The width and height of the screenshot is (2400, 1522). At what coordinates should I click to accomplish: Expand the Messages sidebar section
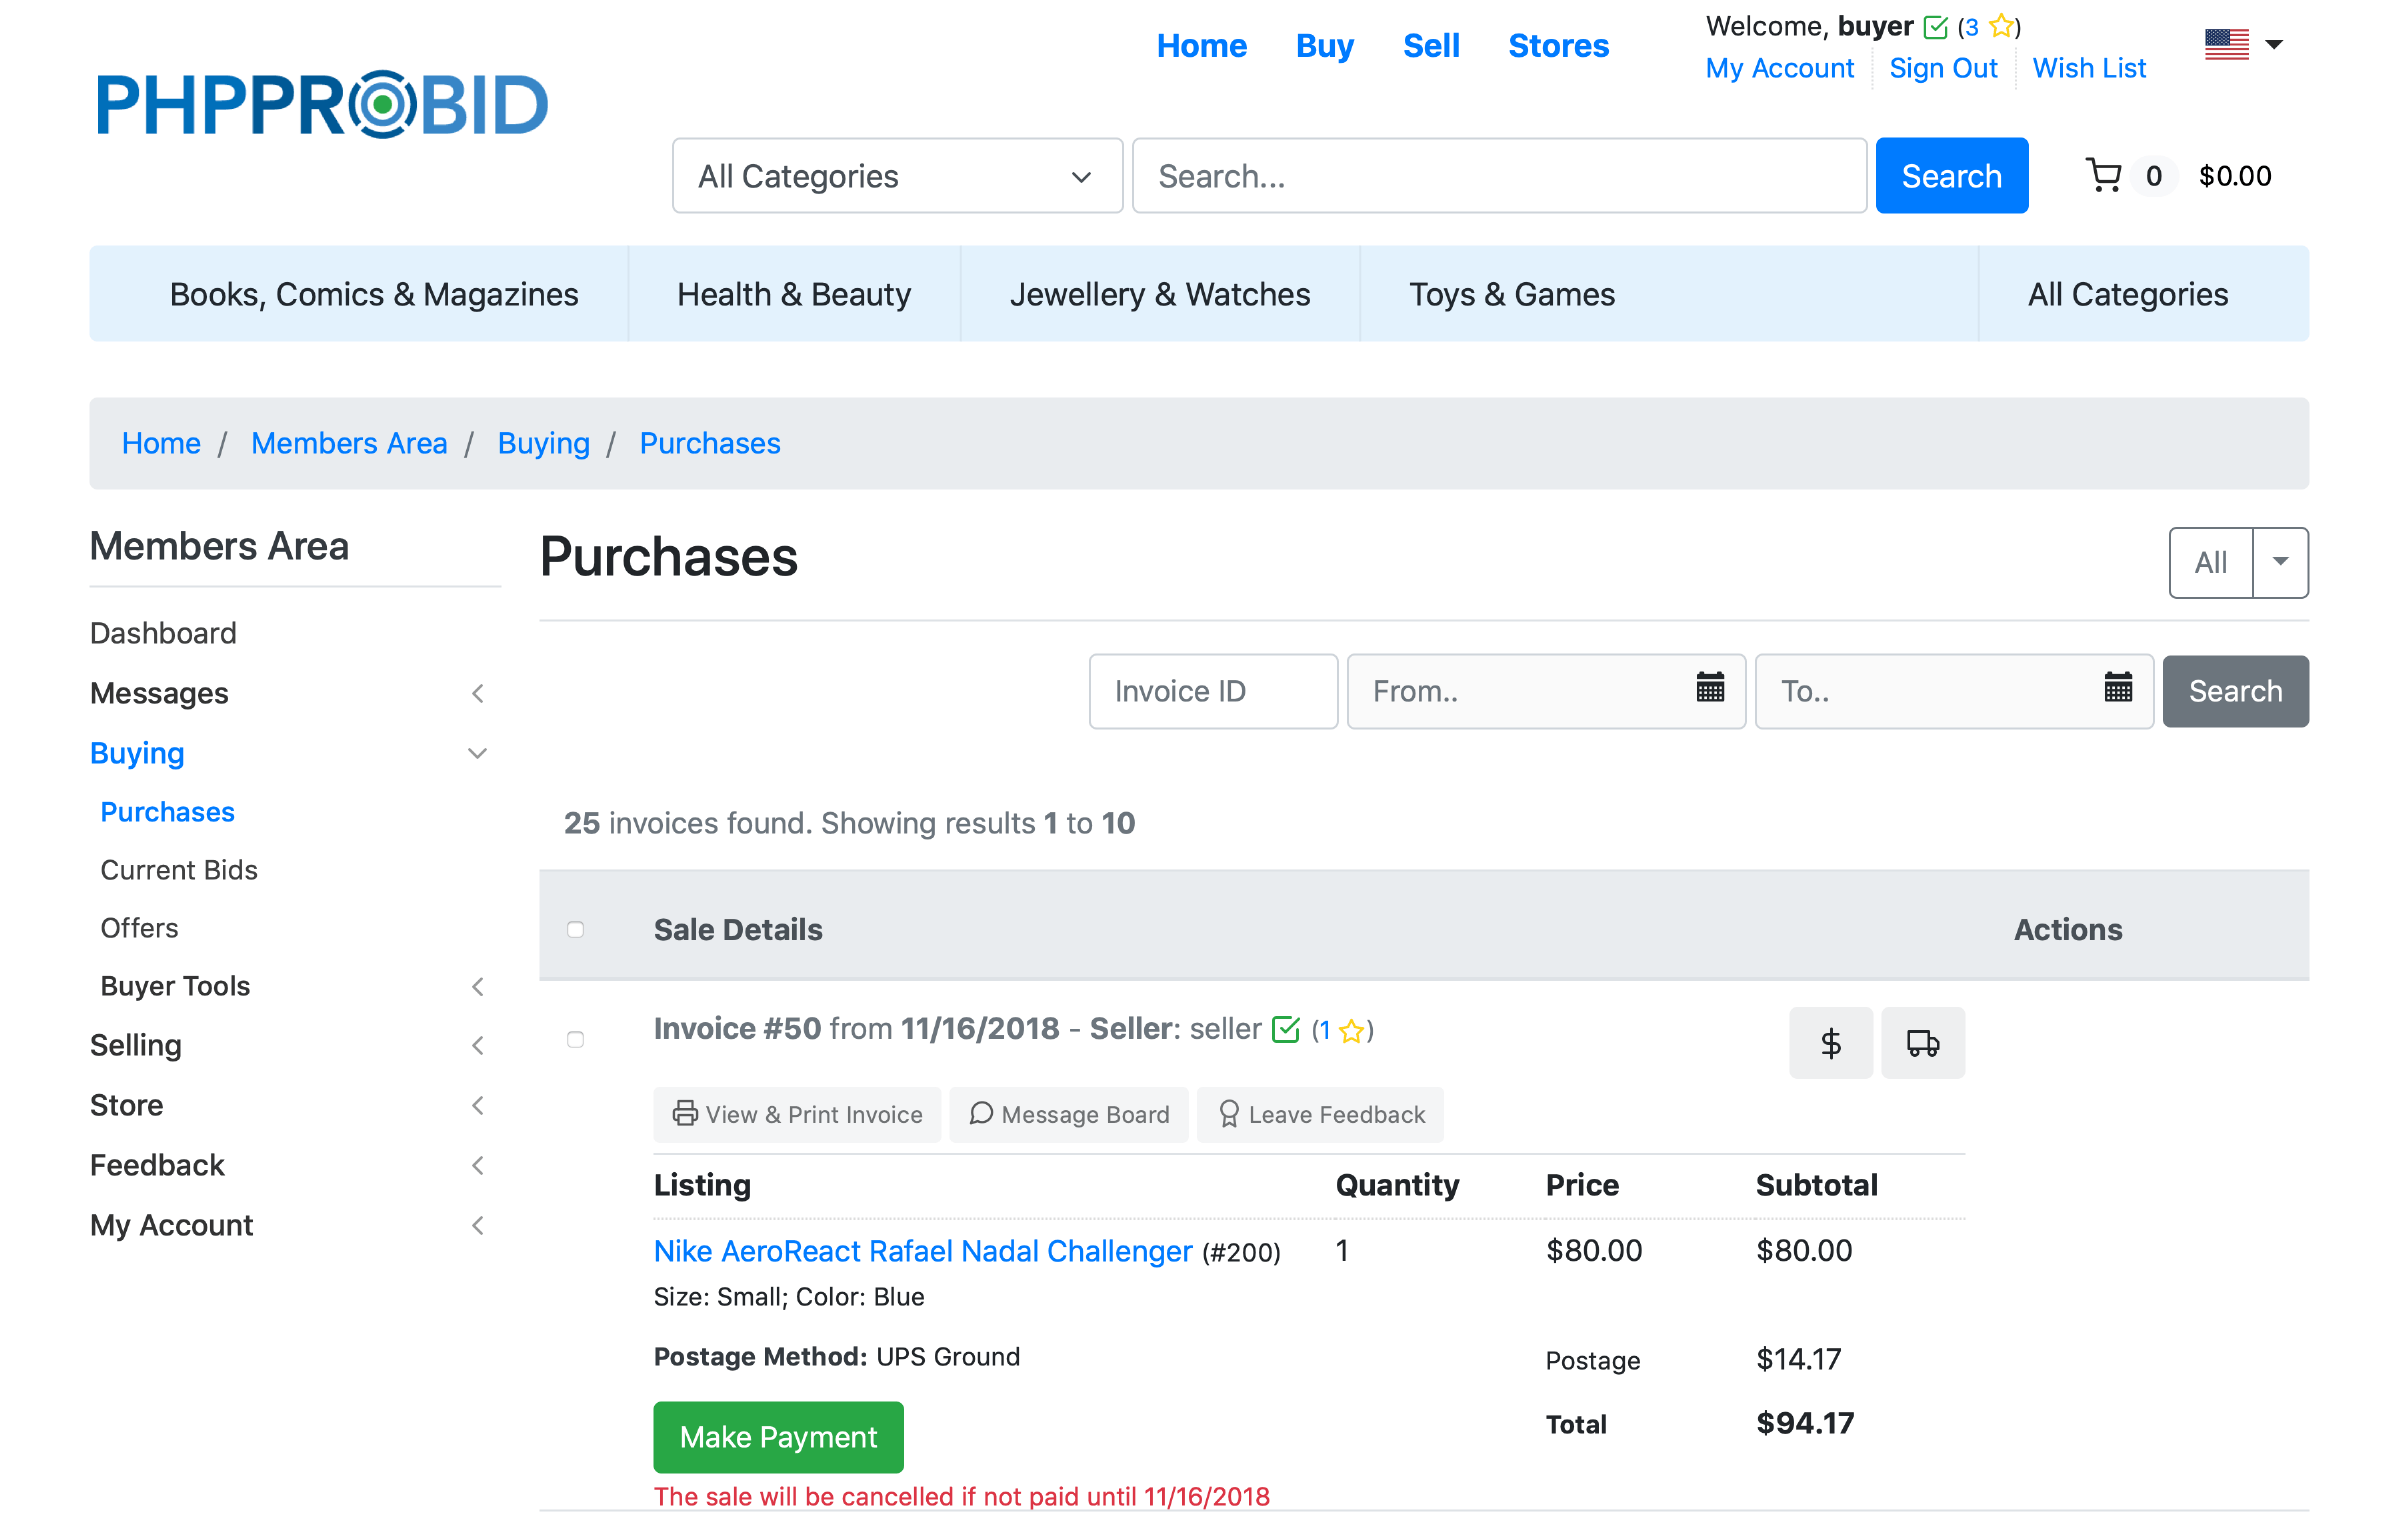pos(477,693)
